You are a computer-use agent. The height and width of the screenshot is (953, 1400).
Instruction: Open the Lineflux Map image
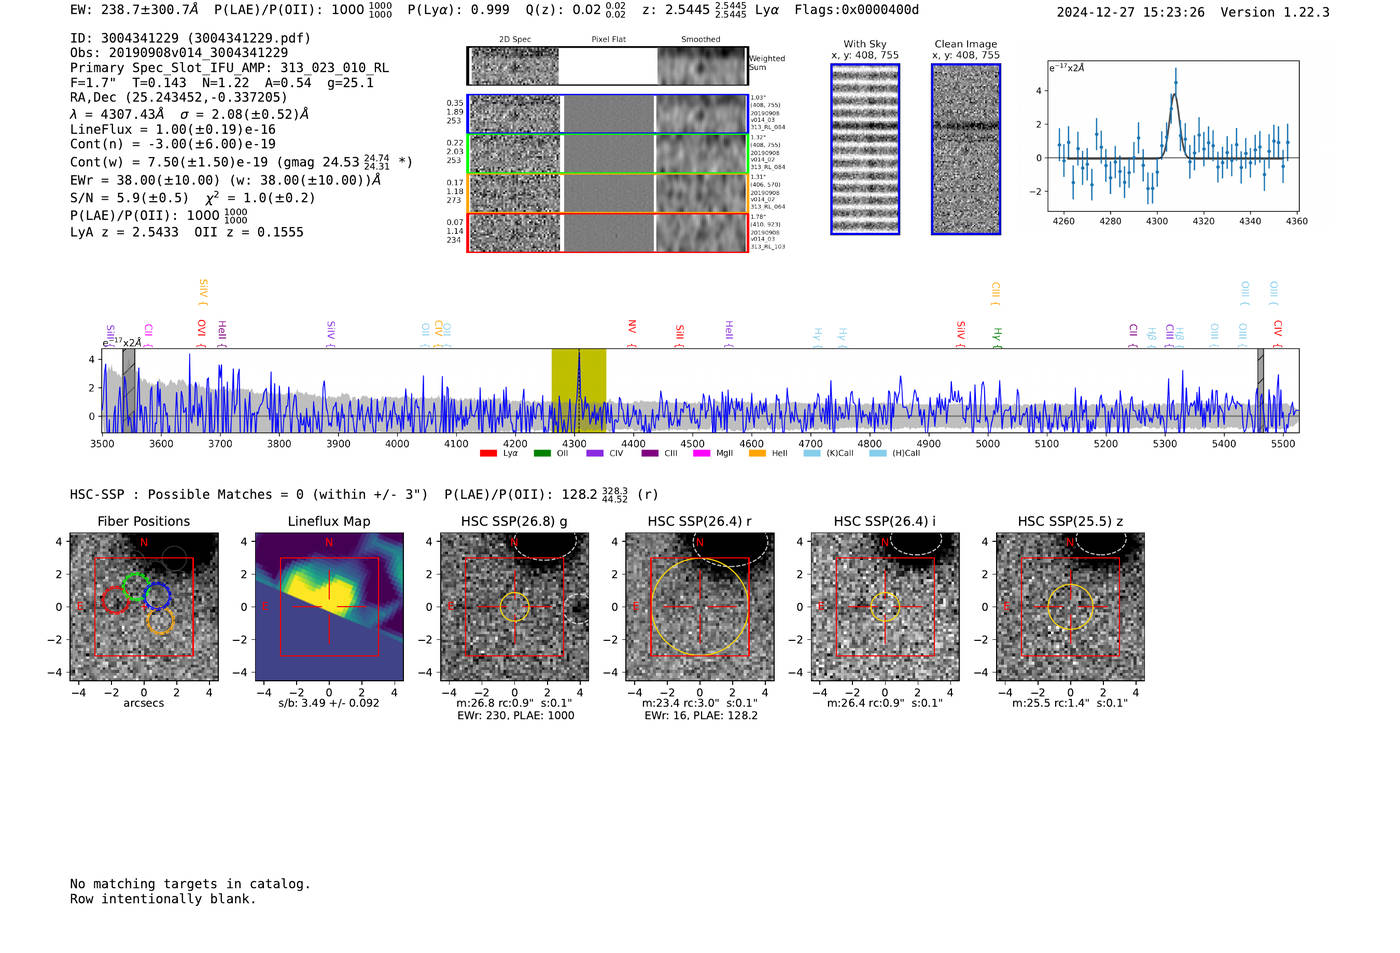pos(329,607)
